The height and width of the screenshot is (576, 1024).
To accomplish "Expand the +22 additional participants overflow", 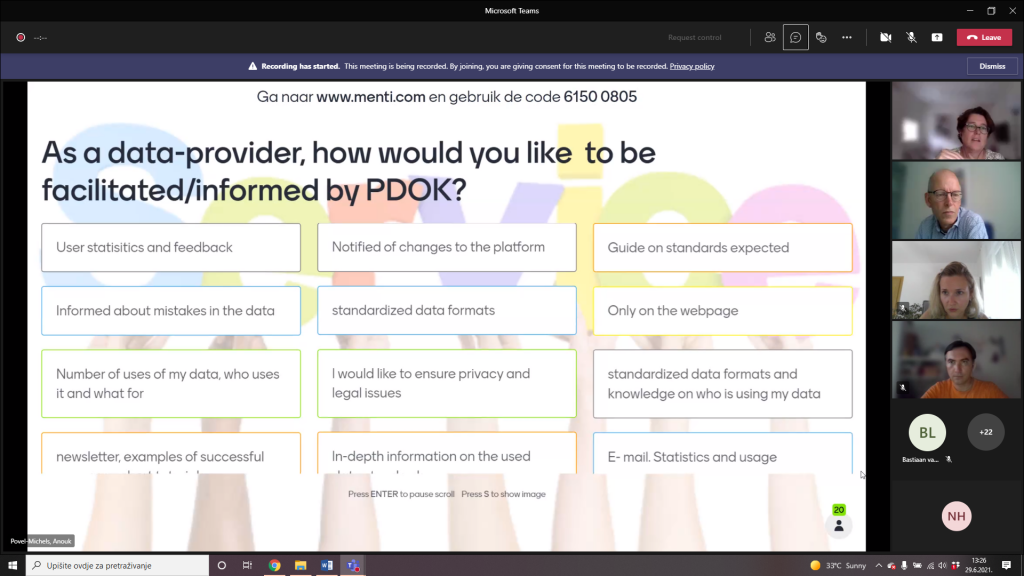I will (985, 432).
